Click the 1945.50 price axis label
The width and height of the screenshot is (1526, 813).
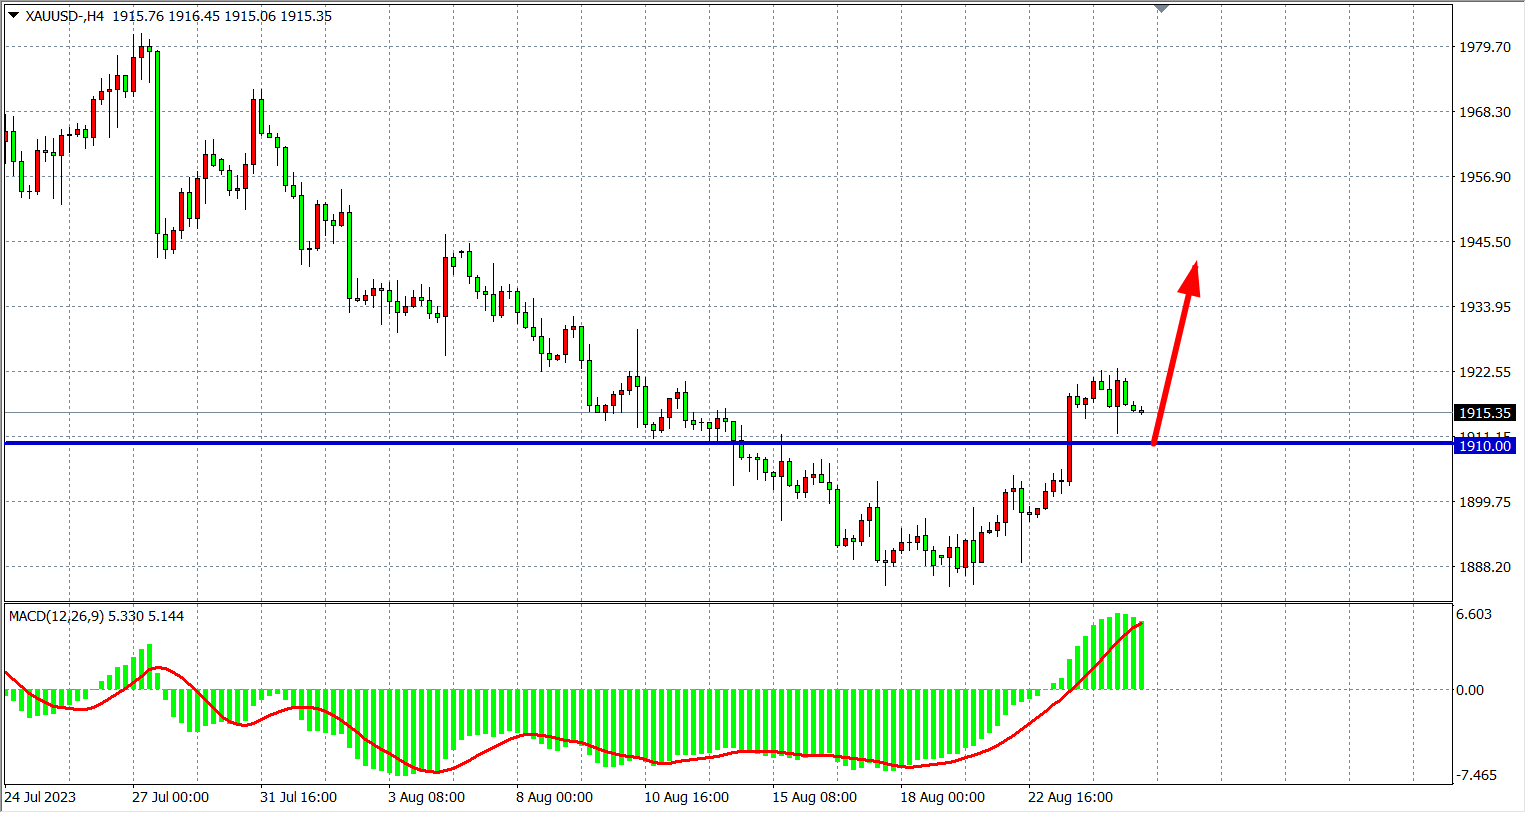coord(1485,242)
